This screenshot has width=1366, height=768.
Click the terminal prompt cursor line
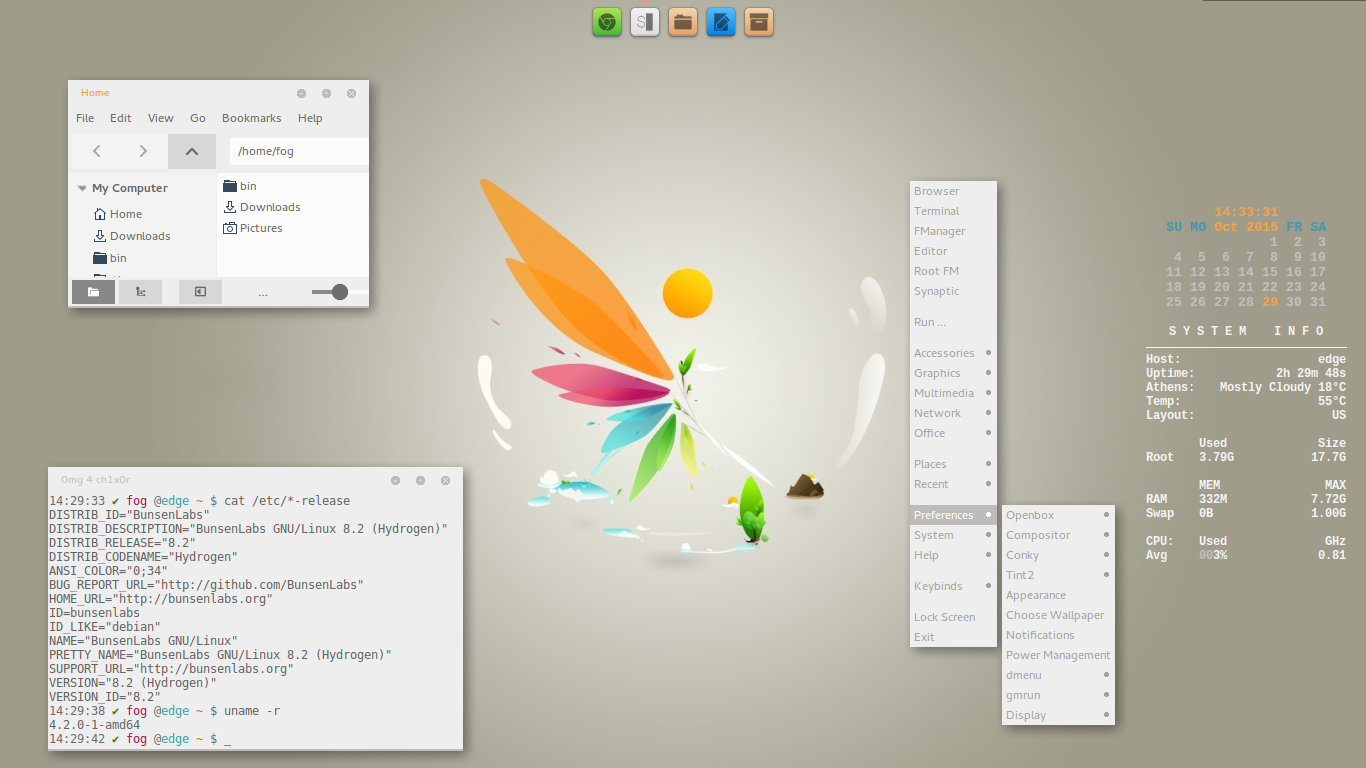pos(140,739)
